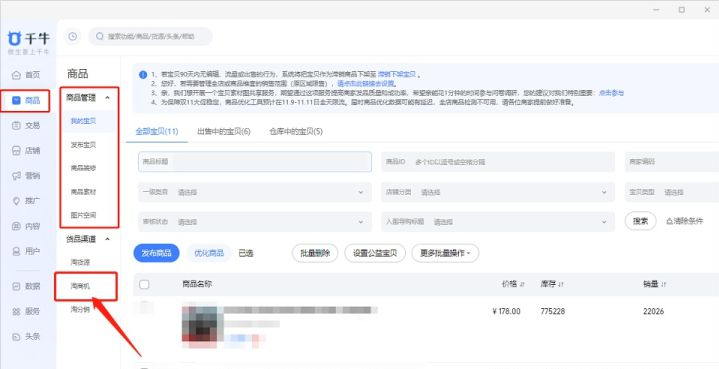
Task: Click the 设置公益宝贝 button
Action: pos(375,253)
